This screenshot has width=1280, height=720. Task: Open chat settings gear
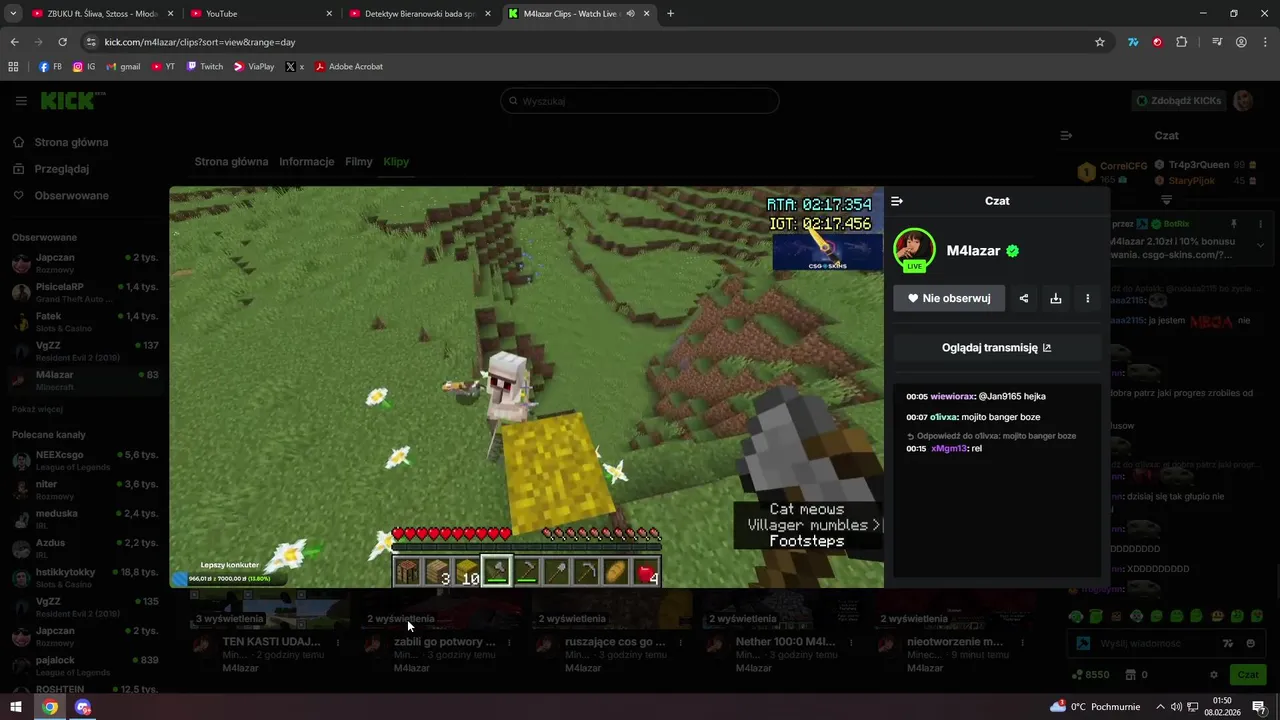coord(1214,675)
